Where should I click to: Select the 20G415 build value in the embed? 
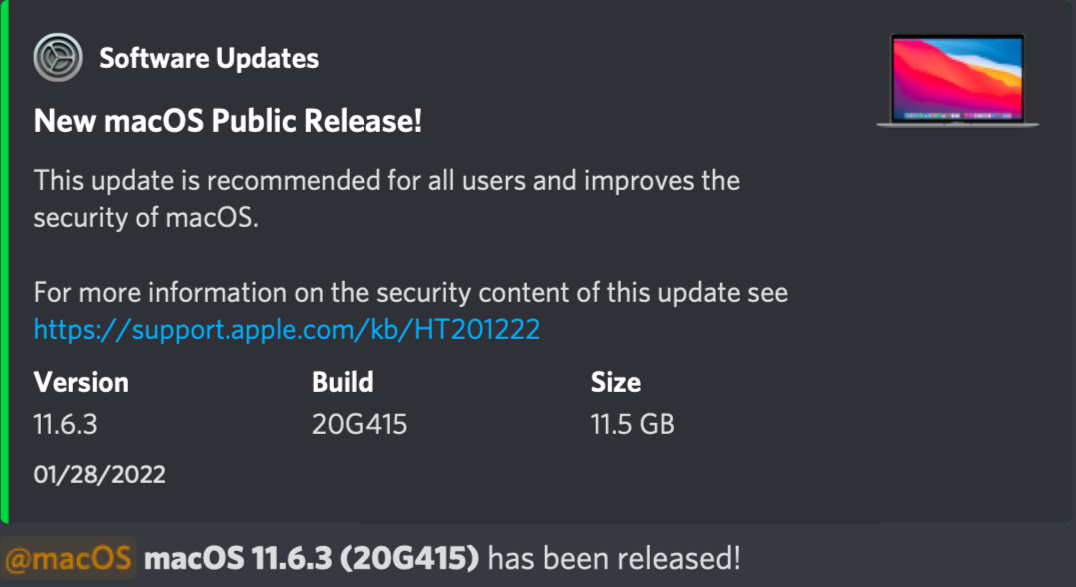pyautogui.click(x=359, y=424)
